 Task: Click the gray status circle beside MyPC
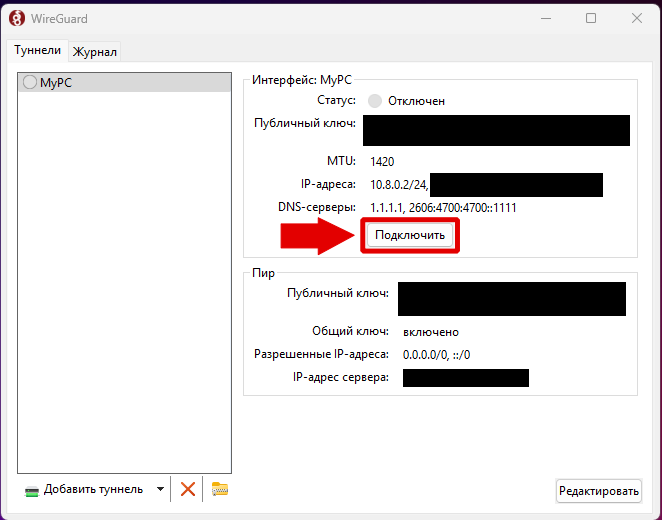click(x=29, y=83)
